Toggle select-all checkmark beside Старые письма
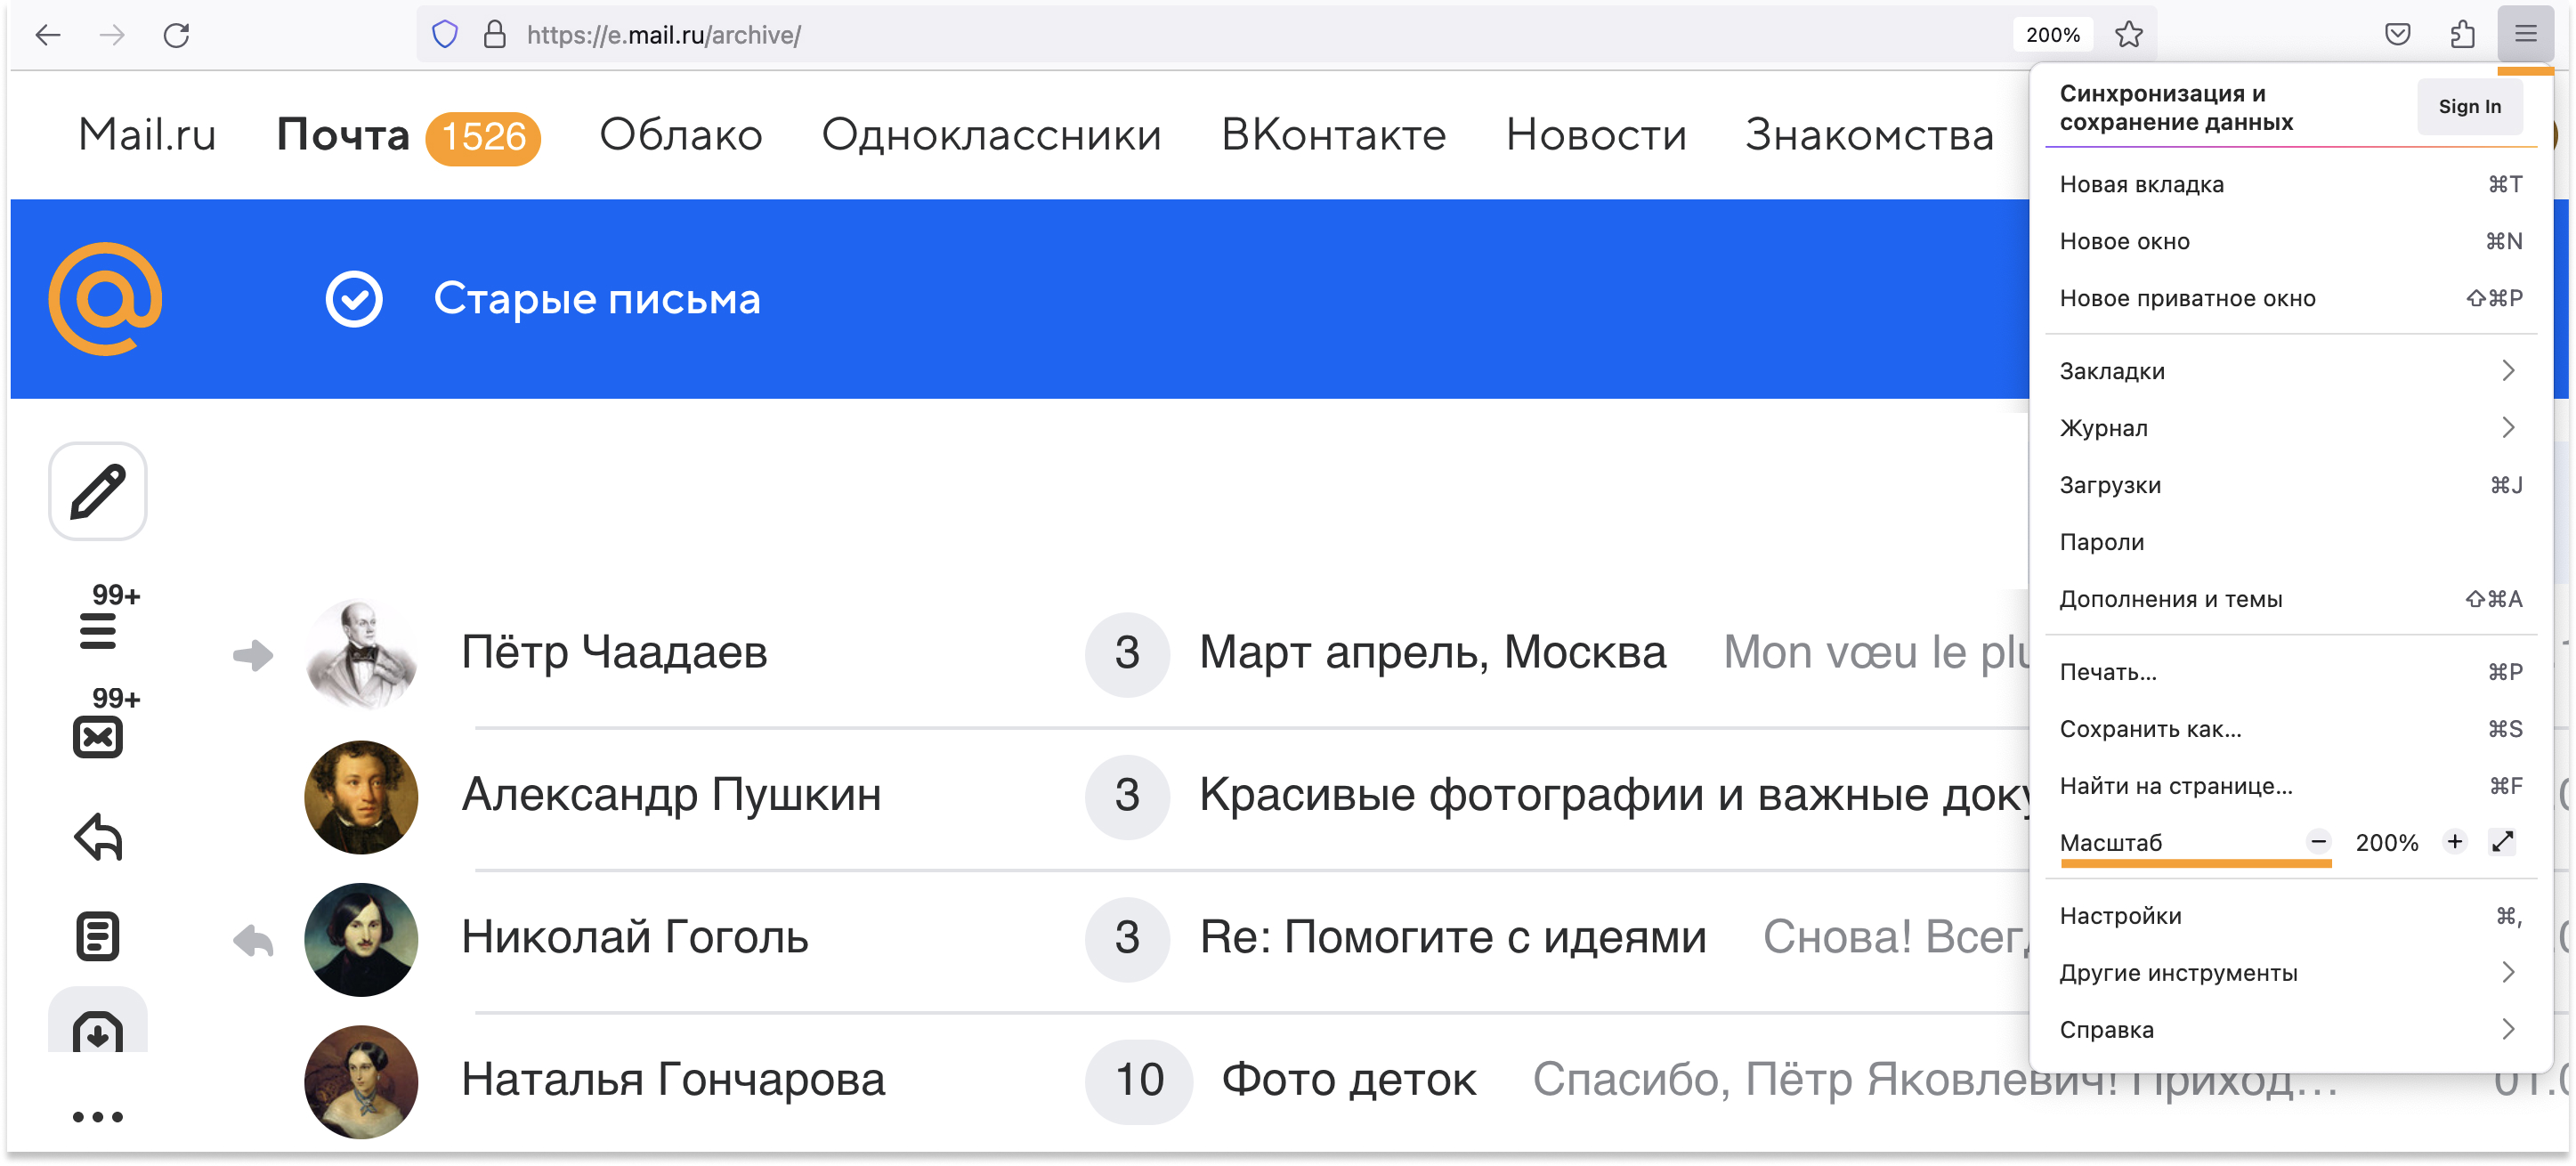 tap(354, 299)
